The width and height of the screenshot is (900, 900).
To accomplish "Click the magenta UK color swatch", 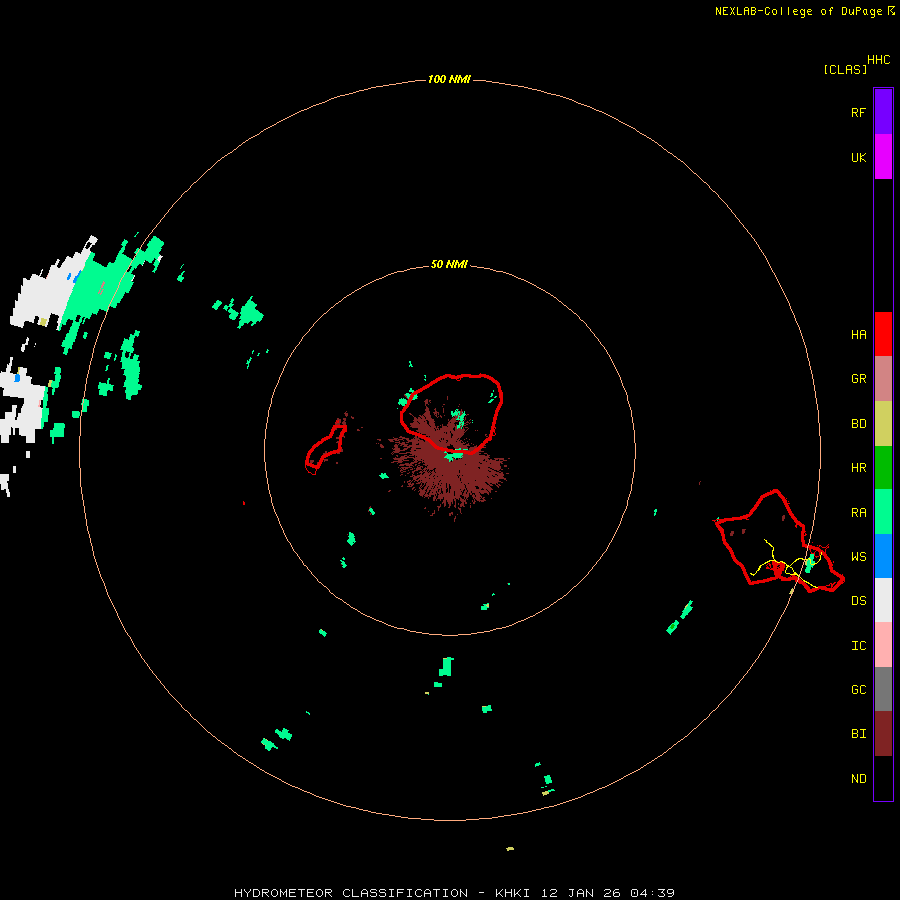I will [883, 157].
